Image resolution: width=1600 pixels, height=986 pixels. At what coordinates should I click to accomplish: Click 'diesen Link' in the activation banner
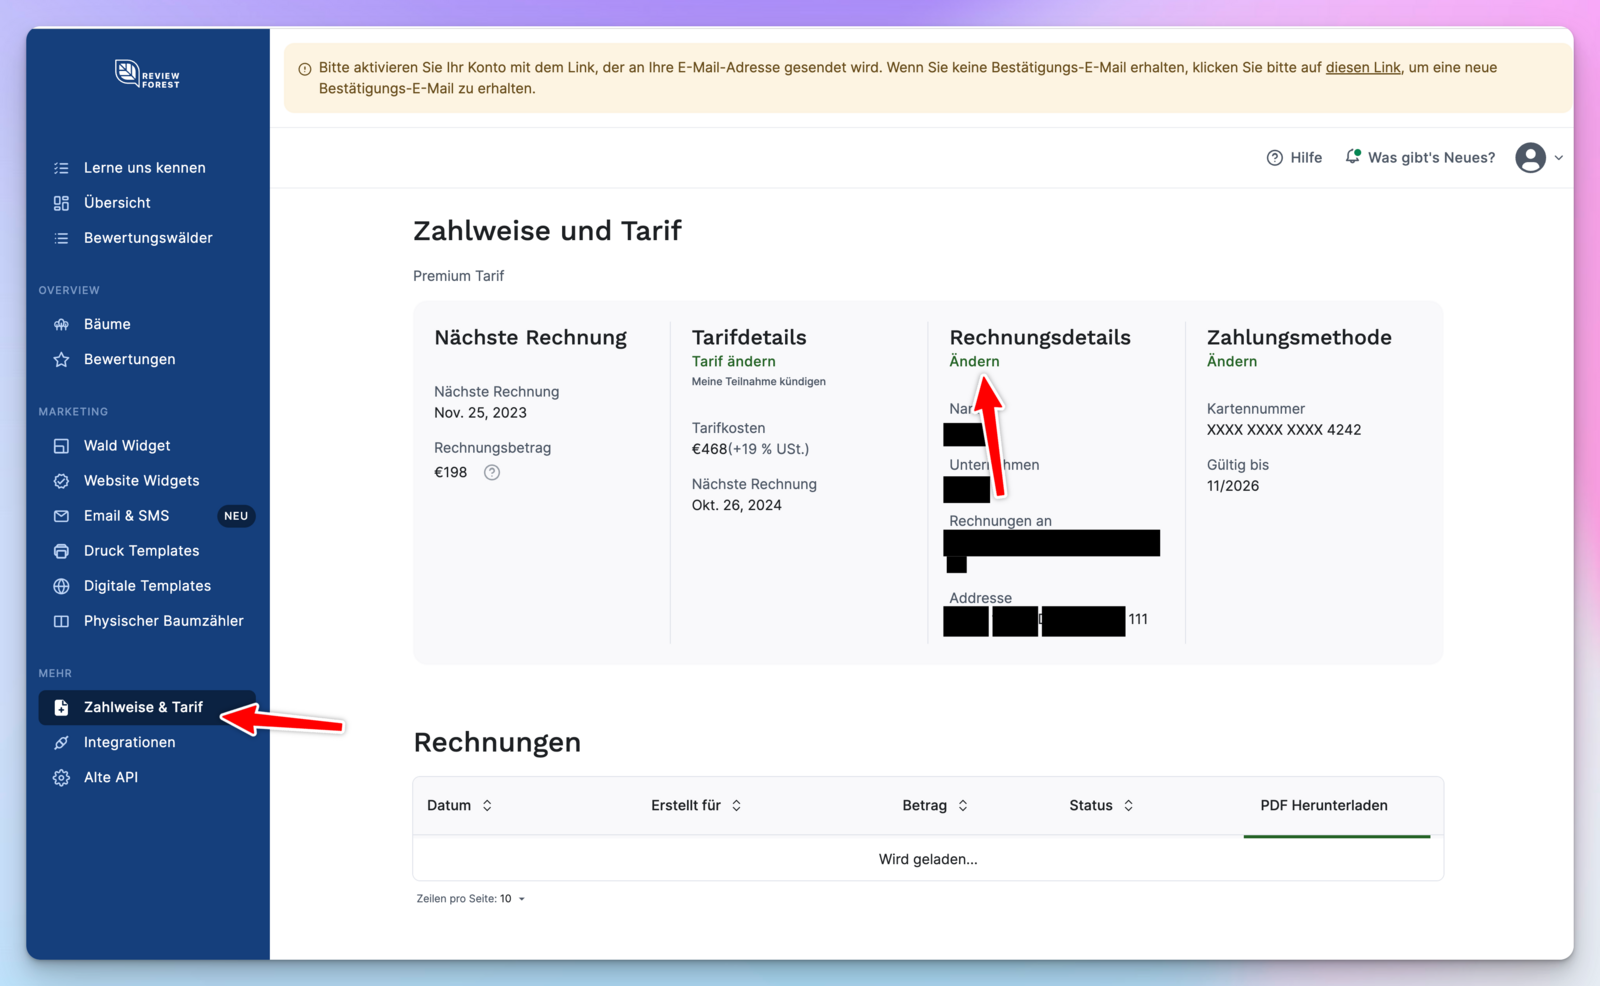pos(1362,68)
